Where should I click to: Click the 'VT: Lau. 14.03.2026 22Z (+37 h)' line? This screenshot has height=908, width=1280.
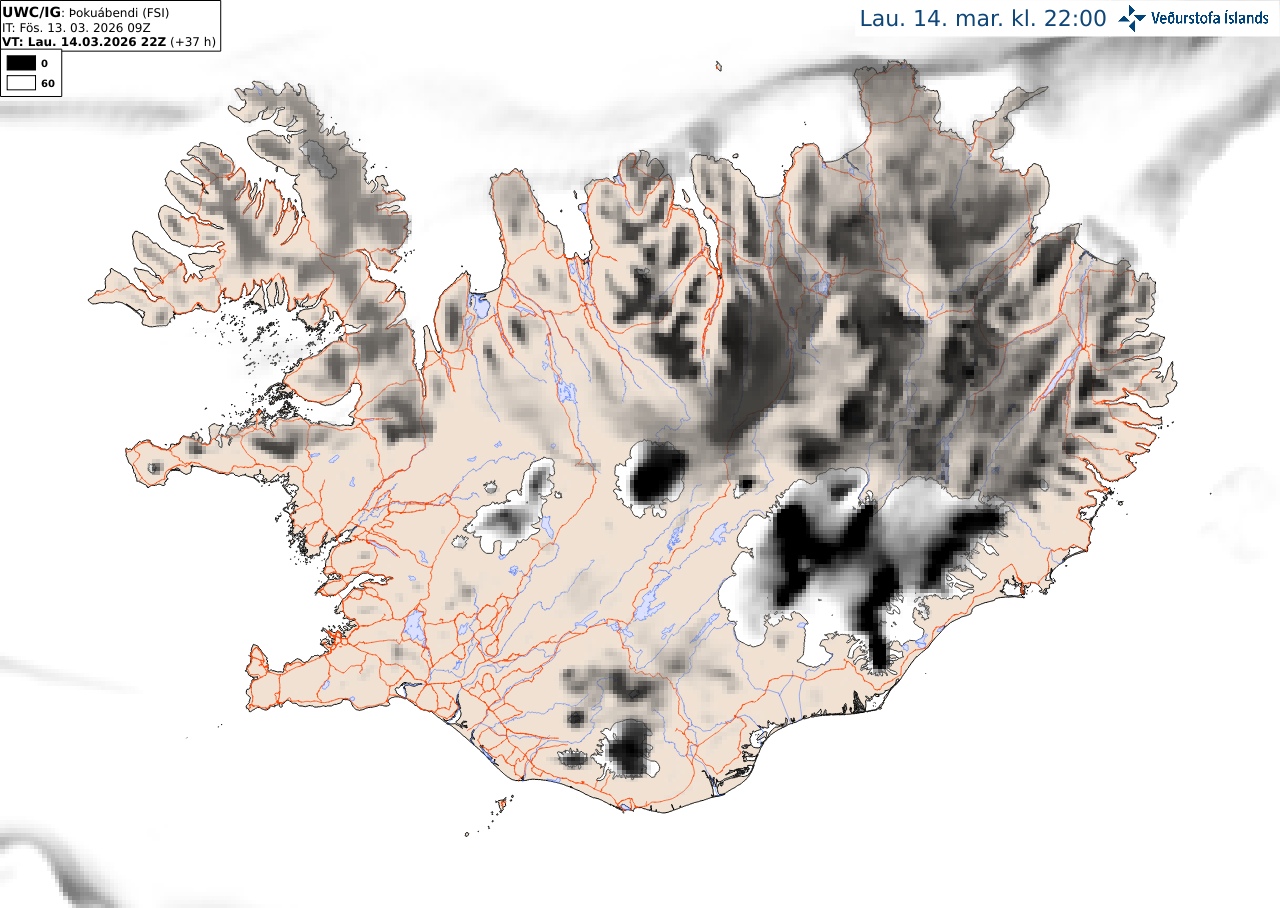(109, 42)
